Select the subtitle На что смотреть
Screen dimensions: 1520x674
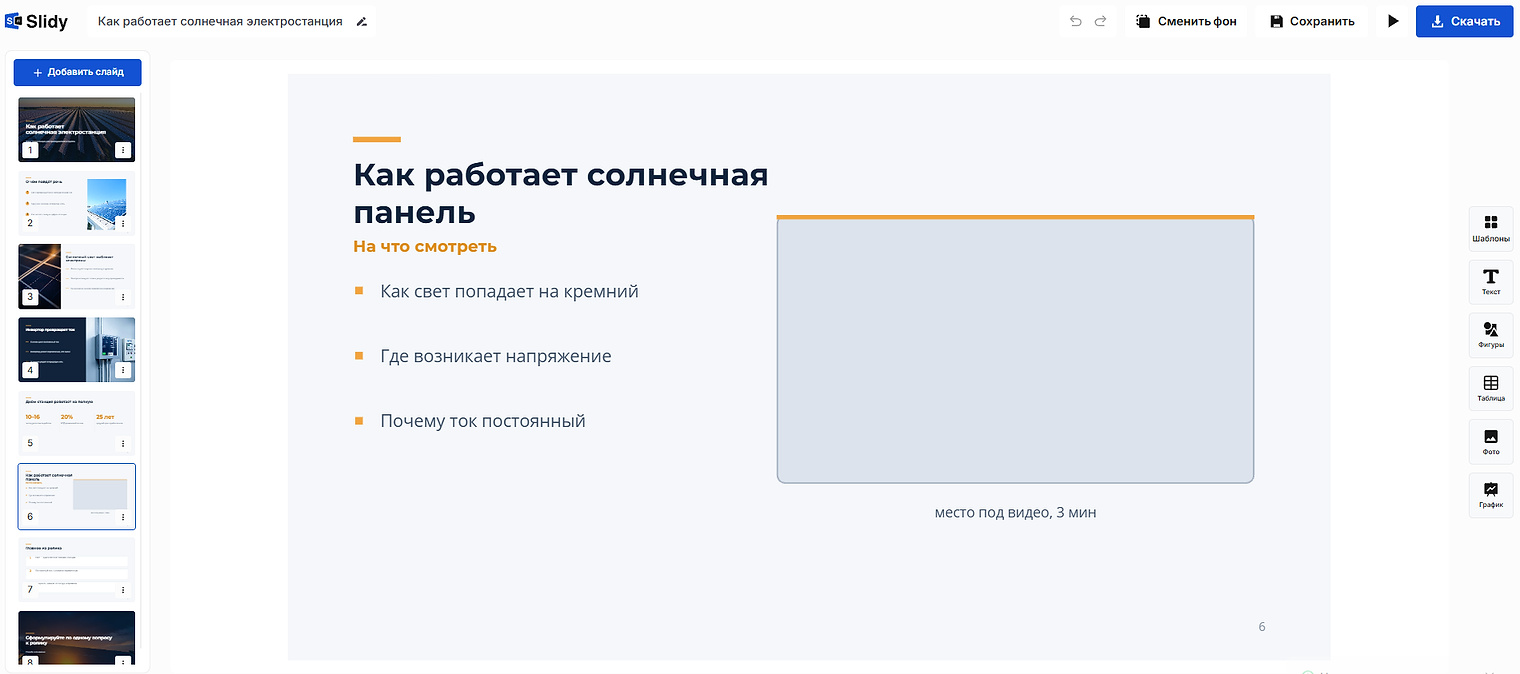tap(425, 246)
